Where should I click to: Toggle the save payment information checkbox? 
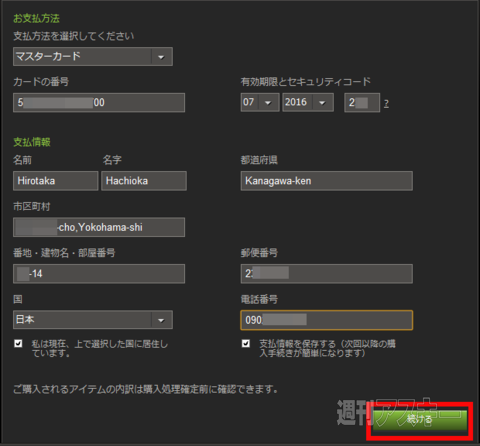tap(246, 343)
